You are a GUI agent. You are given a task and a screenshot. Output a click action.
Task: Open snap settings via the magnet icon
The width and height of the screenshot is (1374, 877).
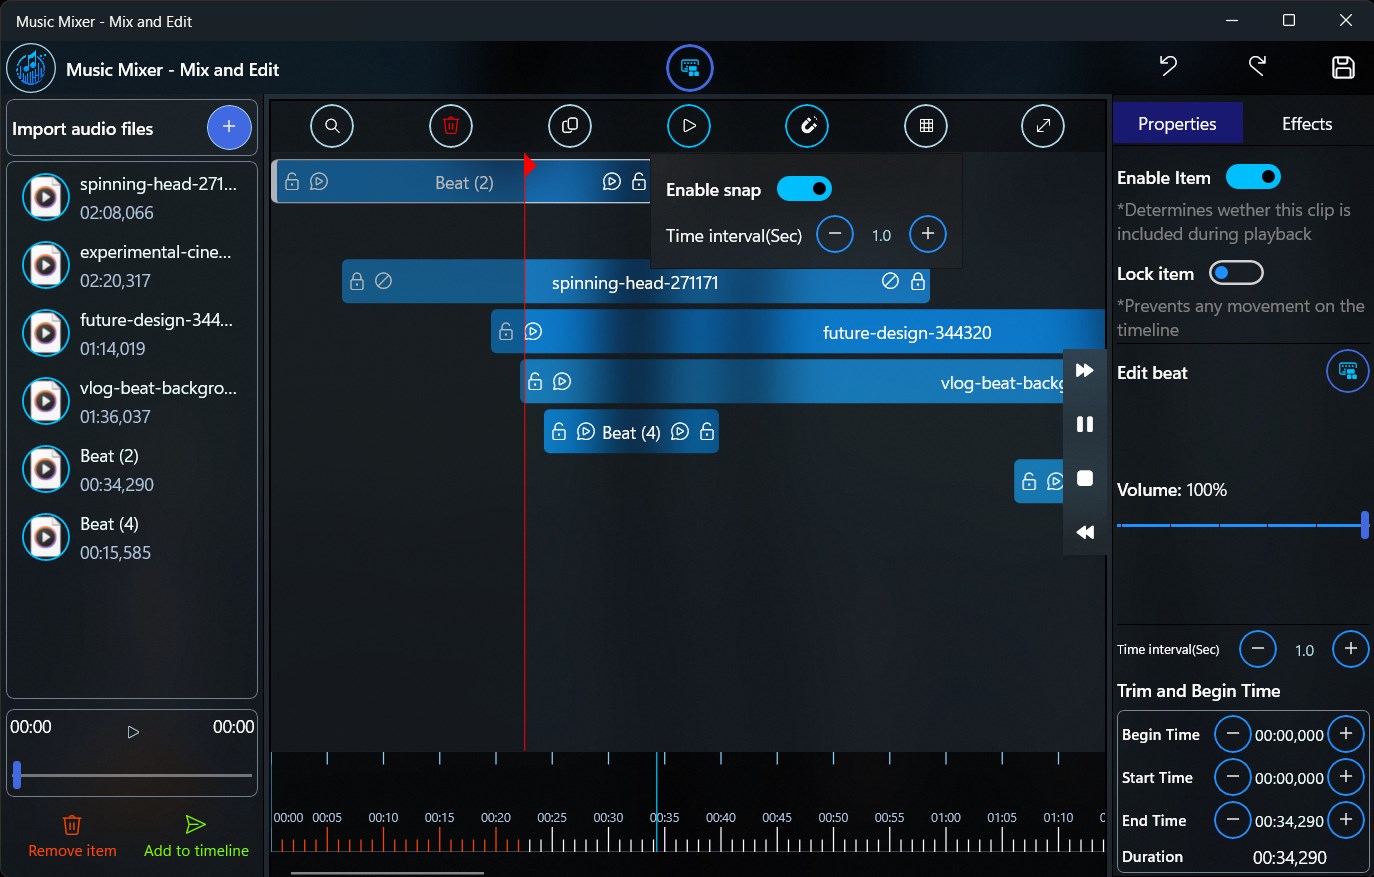tap(807, 126)
